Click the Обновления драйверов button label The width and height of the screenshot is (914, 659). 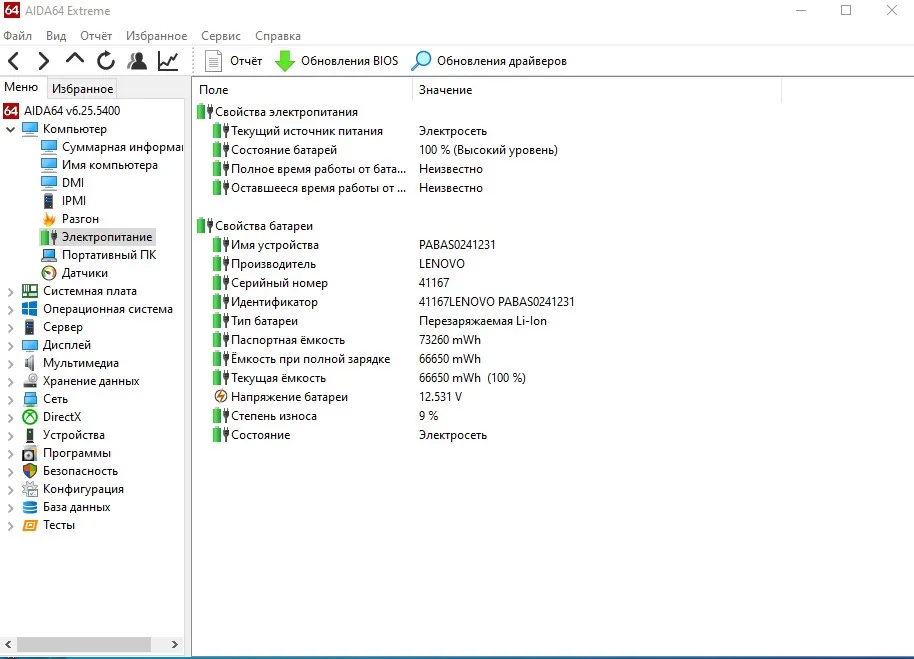click(502, 61)
